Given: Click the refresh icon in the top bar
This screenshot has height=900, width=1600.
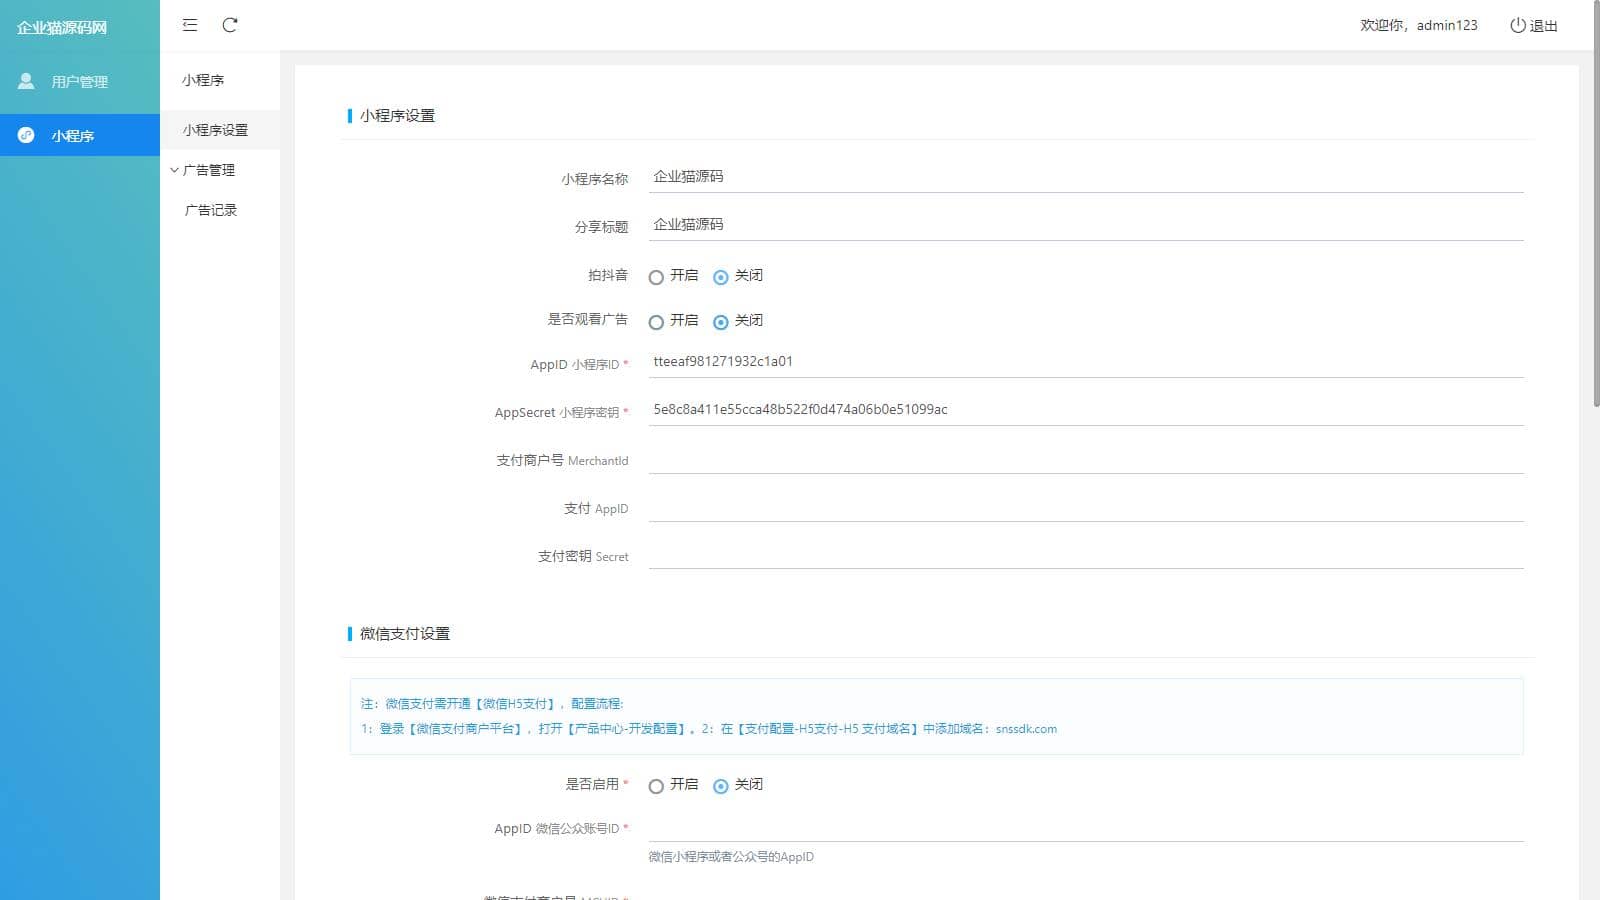Looking at the screenshot, I should [x=230, y=25].
